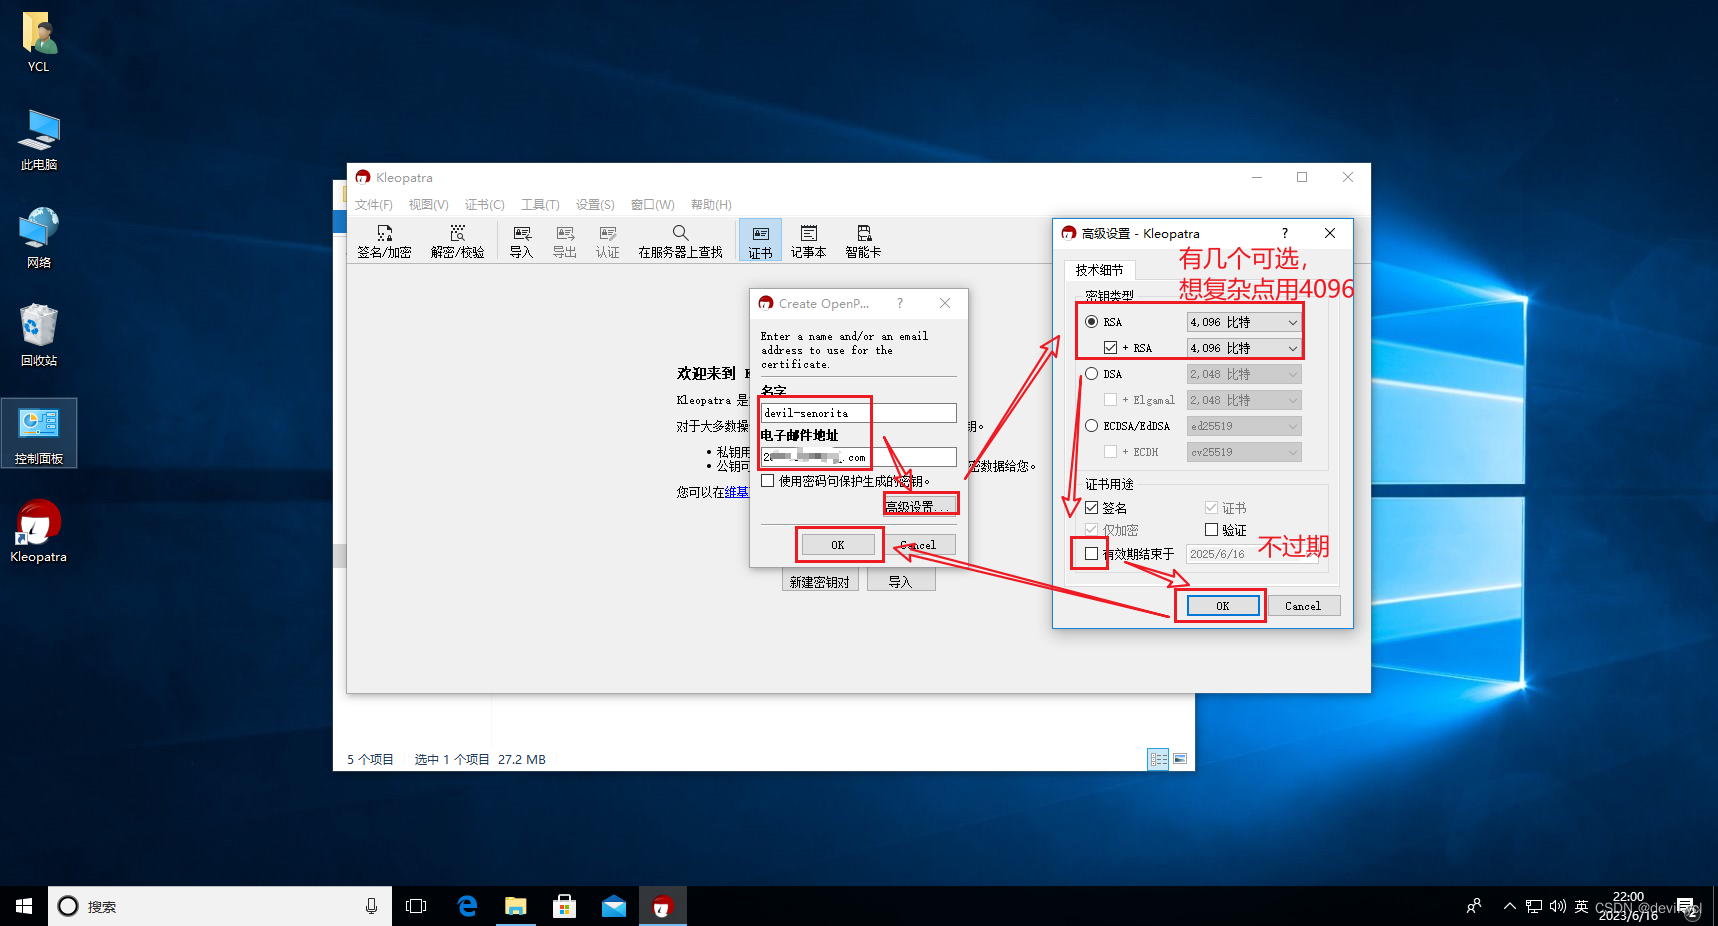Open the Mail app from the taskbar
This screenshot has height=926, width=1718.
point(613,906)
